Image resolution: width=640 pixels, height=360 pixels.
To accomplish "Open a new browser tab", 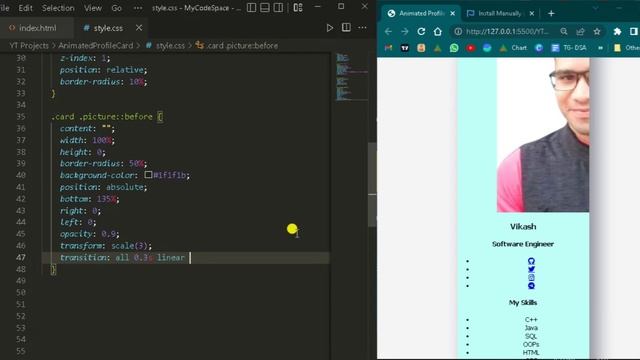I will (551, 13).
